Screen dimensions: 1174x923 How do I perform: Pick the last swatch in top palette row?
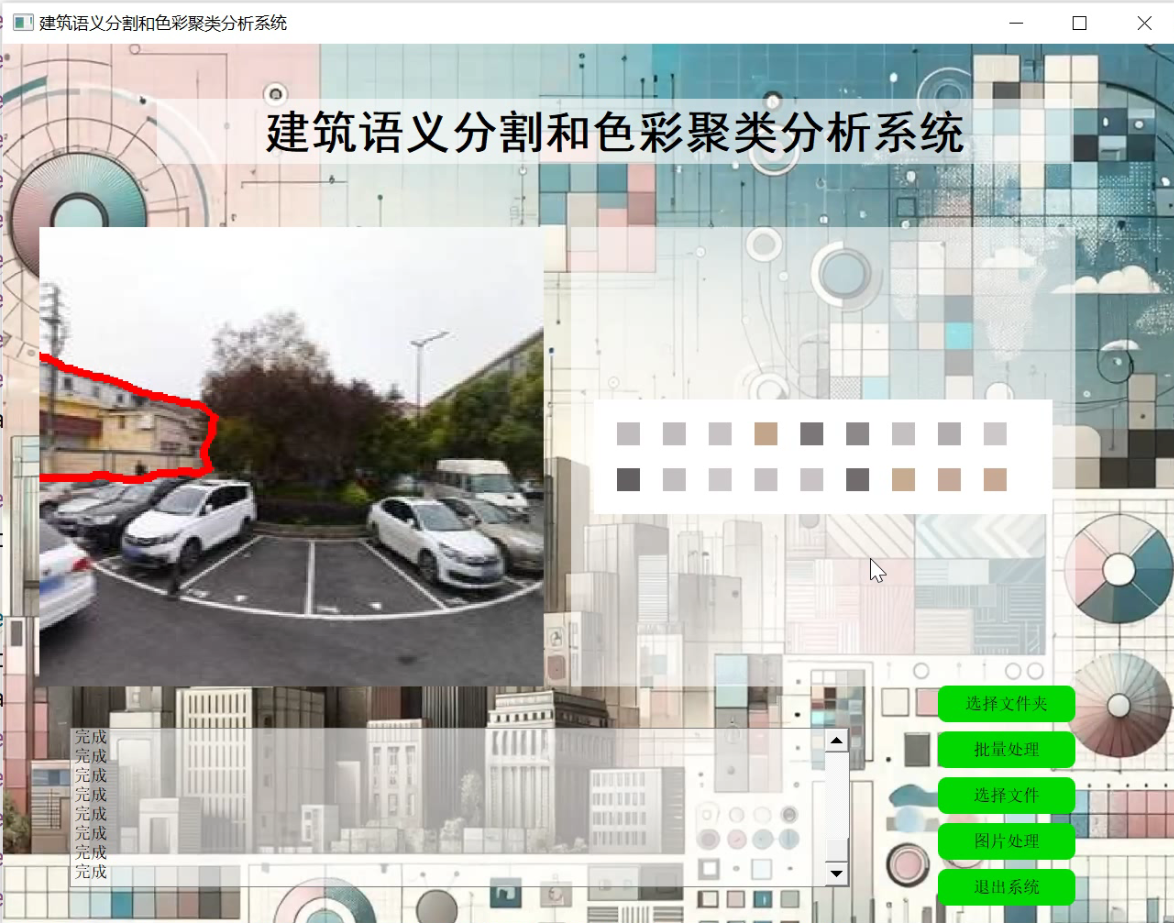(x=995, y=433)
